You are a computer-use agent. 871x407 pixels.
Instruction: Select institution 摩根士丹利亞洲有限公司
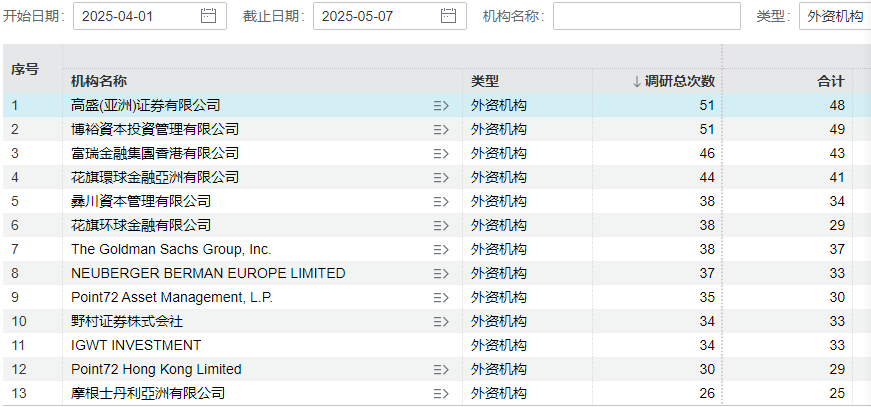tap(148, 393)
